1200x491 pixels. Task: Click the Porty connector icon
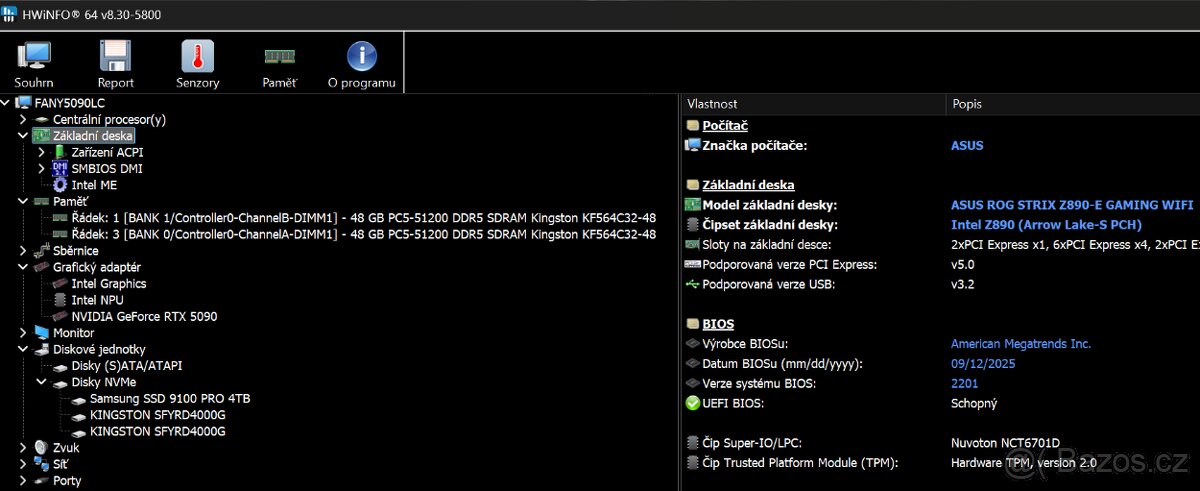coord(41,480)
